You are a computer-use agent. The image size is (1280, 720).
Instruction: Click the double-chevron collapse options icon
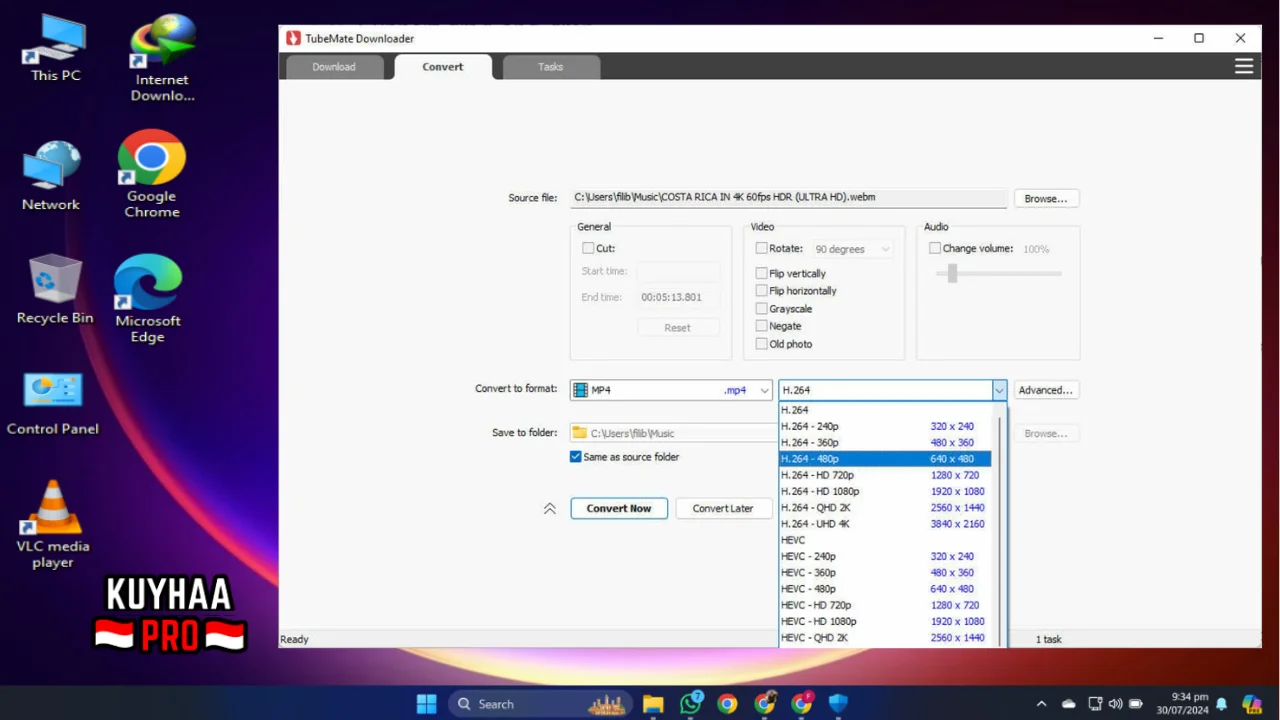549,508
